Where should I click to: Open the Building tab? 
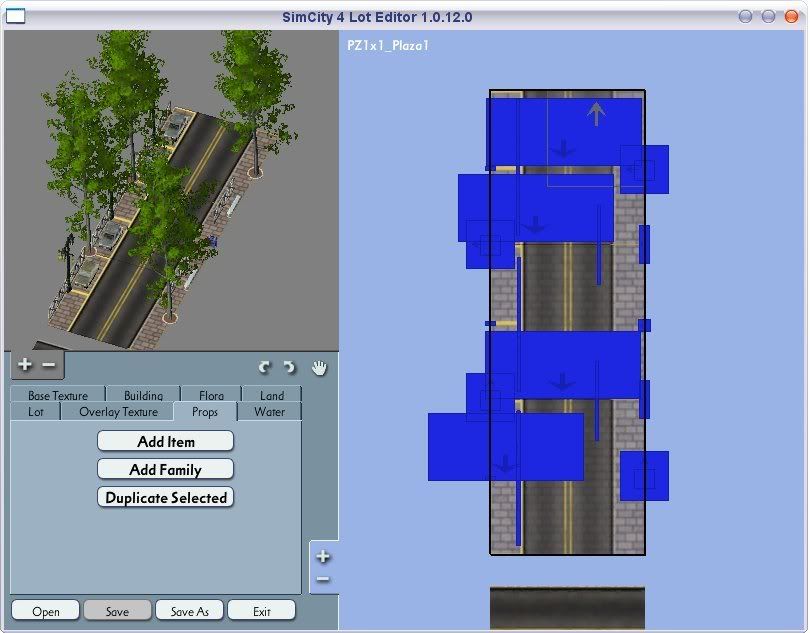coord(143,395)
